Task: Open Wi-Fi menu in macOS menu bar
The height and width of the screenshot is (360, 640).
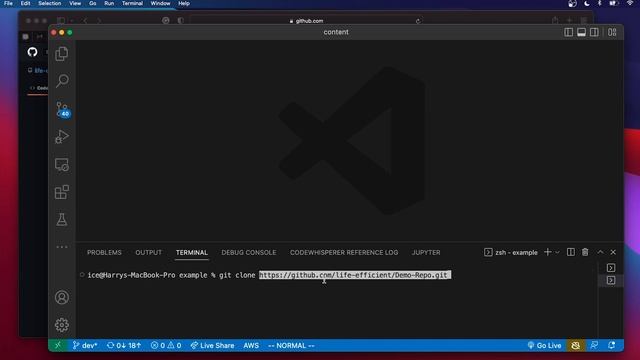Action: coord(630,3)
